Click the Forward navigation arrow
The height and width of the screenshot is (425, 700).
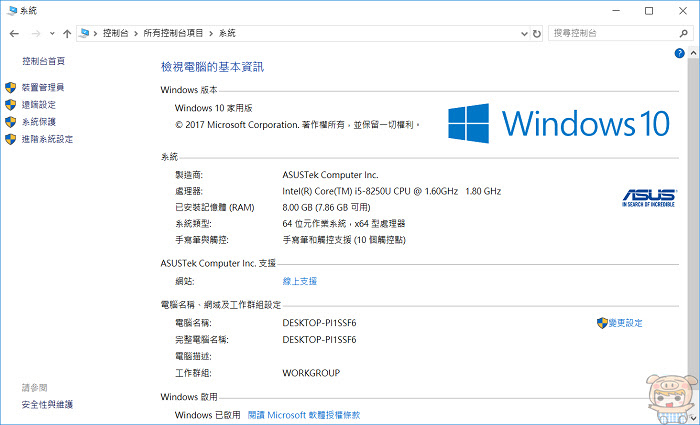tap(36, 33)
